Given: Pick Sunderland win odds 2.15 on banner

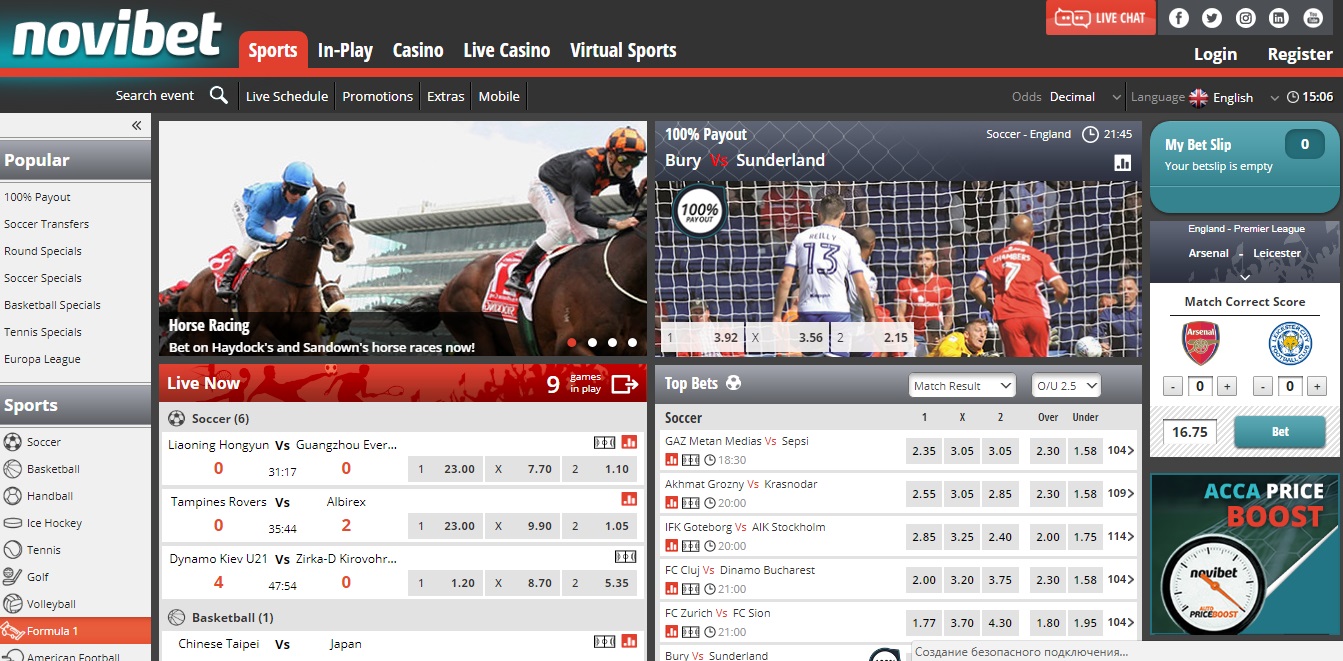Looking at the screenshot, I should (873, 338).
